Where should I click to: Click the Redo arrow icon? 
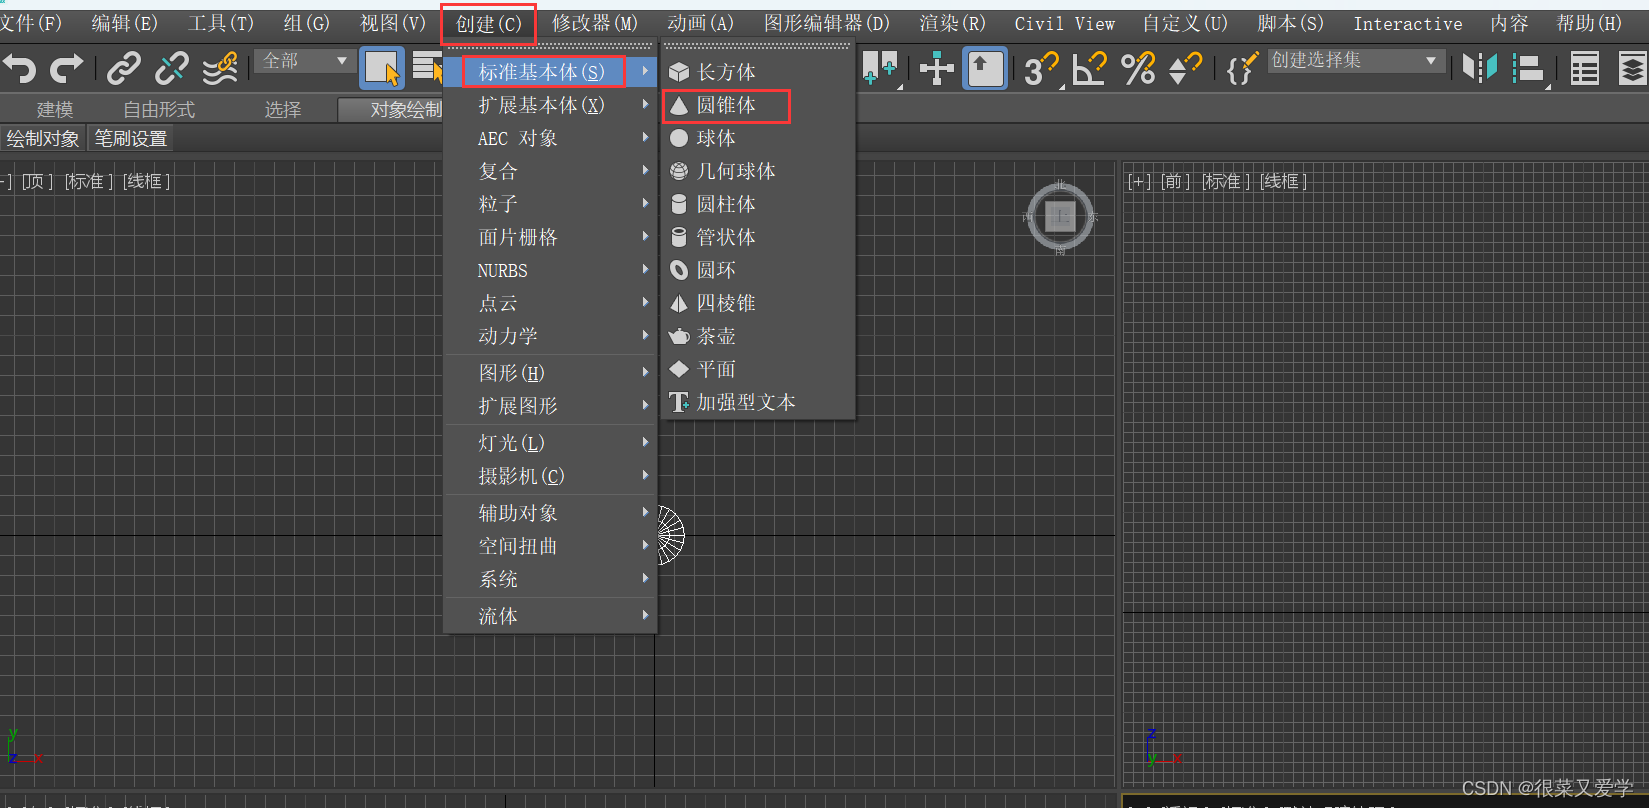click(x=67, y=68)
